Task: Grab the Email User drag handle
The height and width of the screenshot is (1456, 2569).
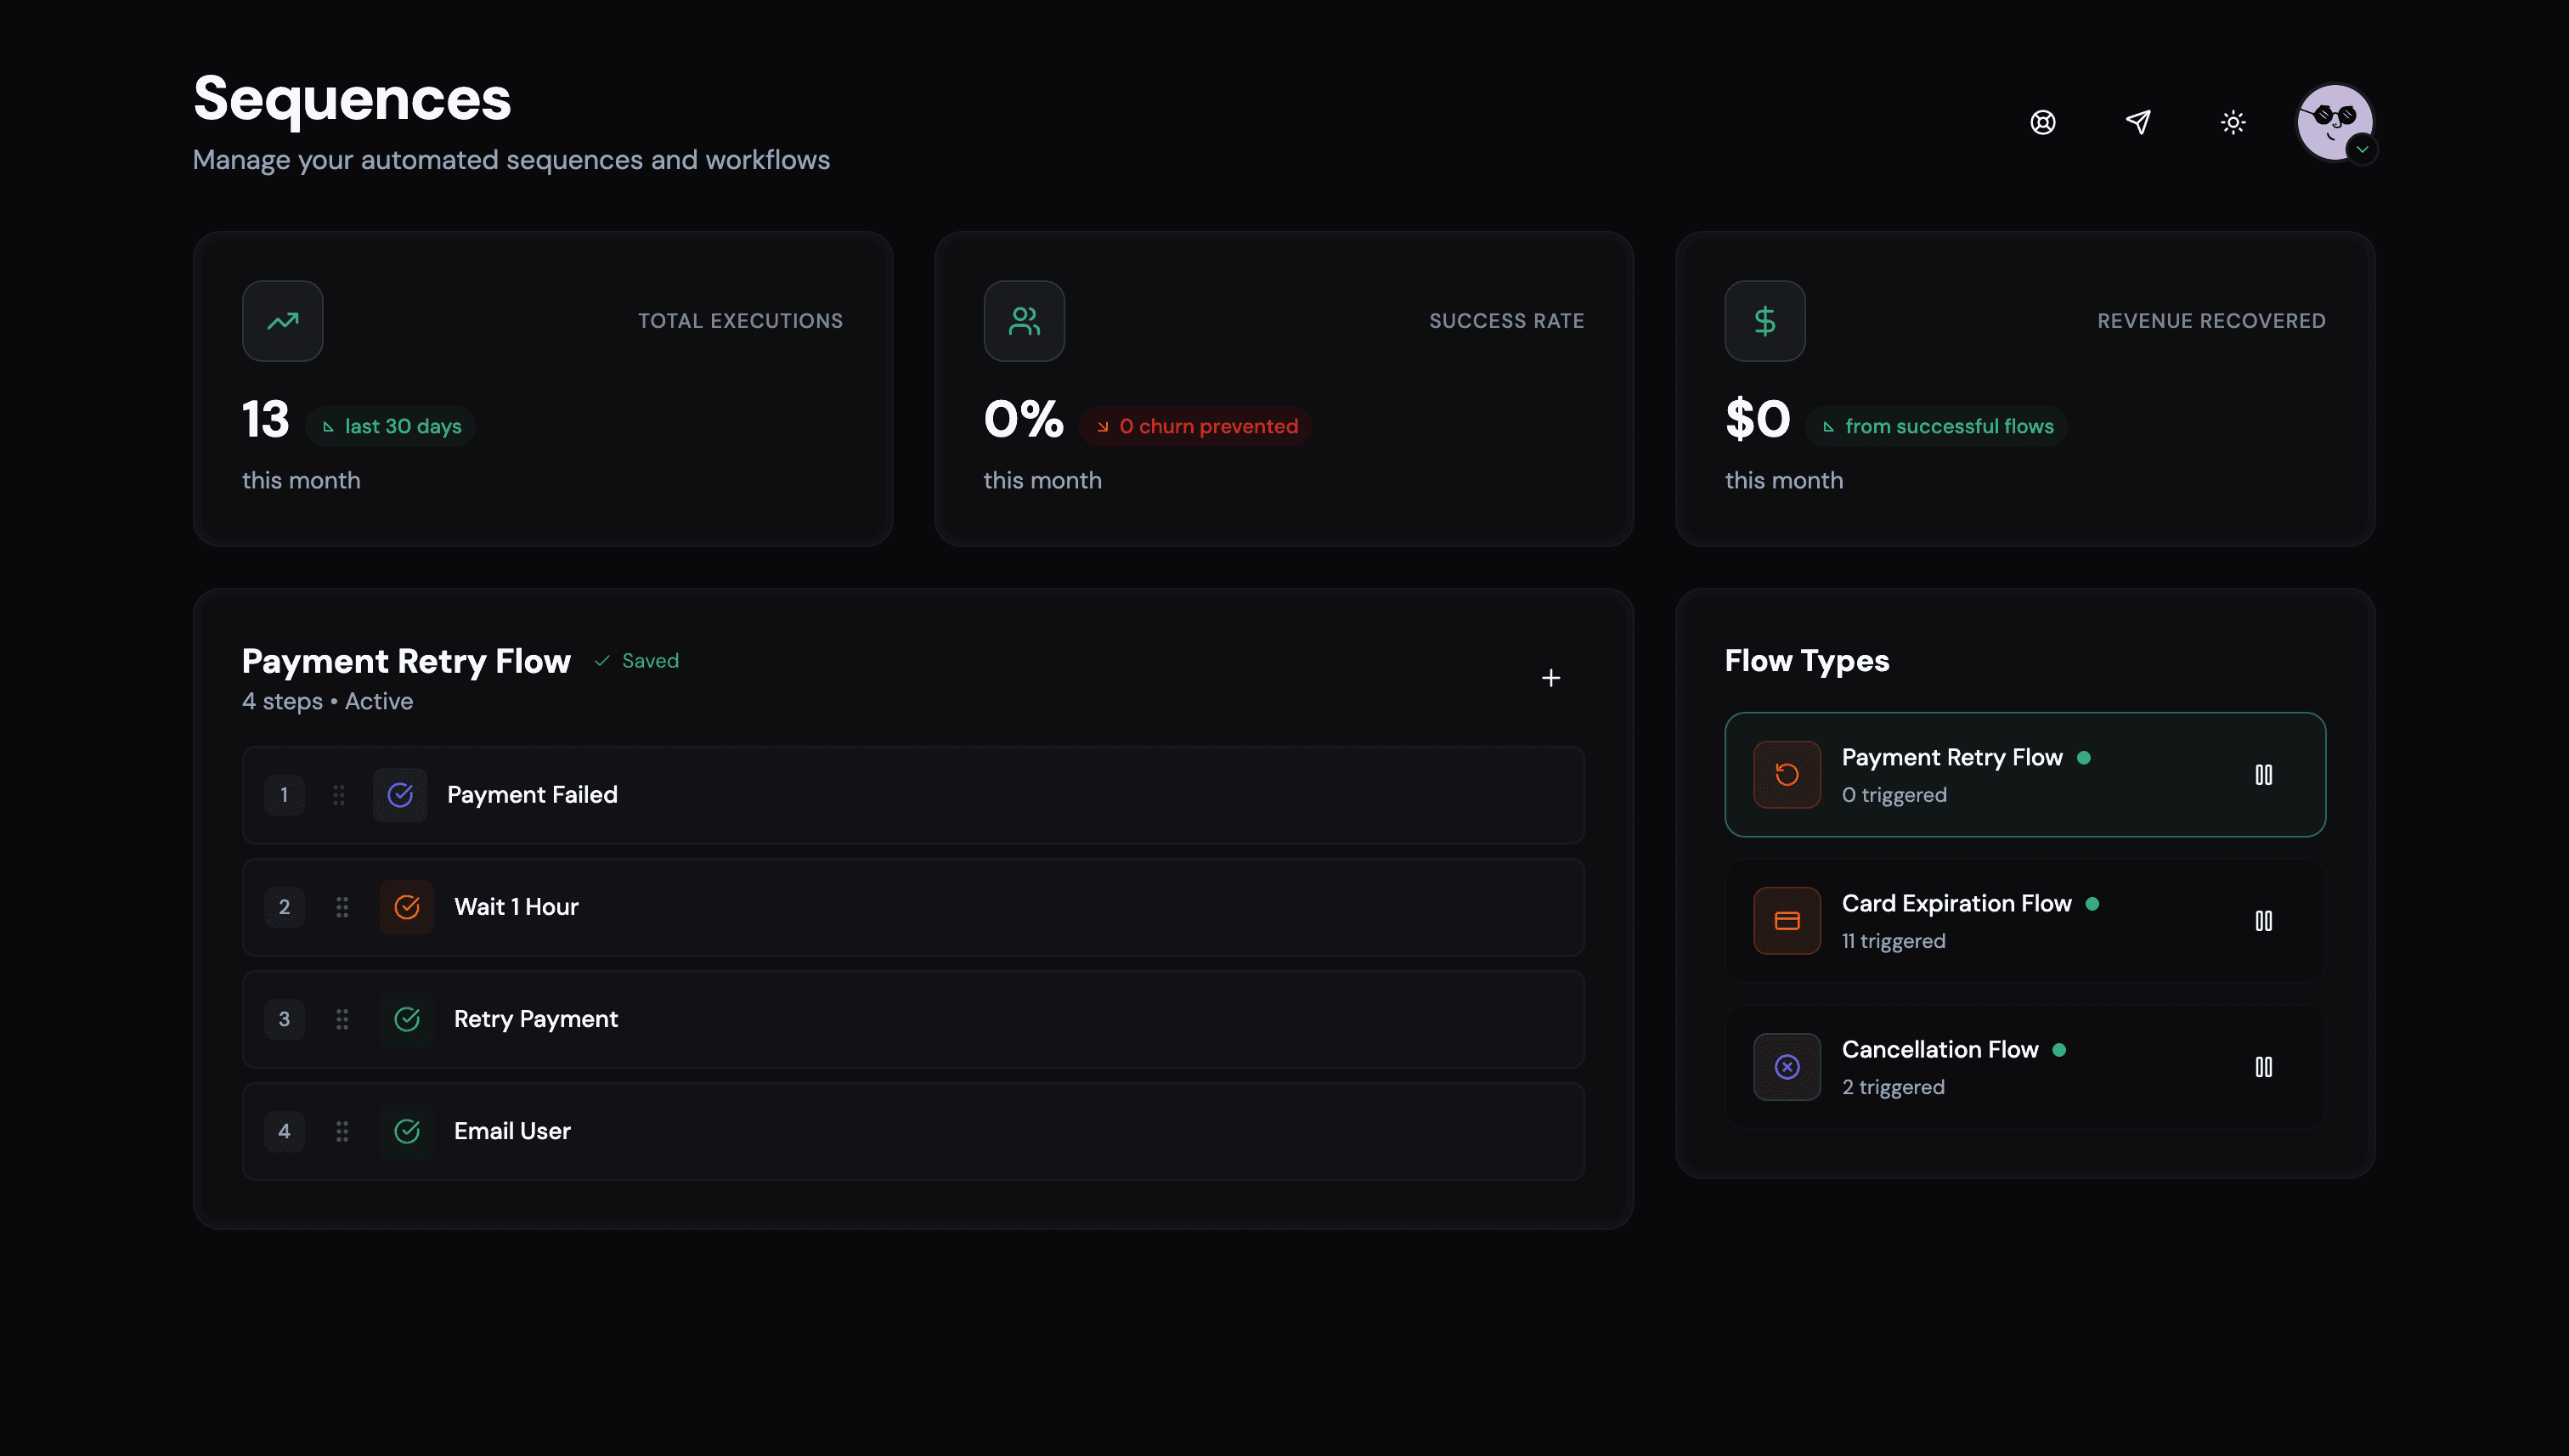Action: pos(342,1131)
